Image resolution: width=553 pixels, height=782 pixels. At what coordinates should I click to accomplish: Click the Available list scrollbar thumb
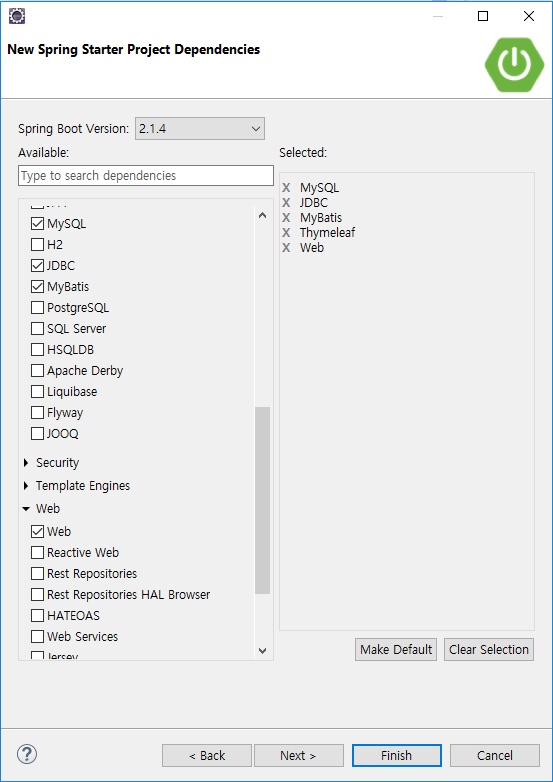coord(262,500)
